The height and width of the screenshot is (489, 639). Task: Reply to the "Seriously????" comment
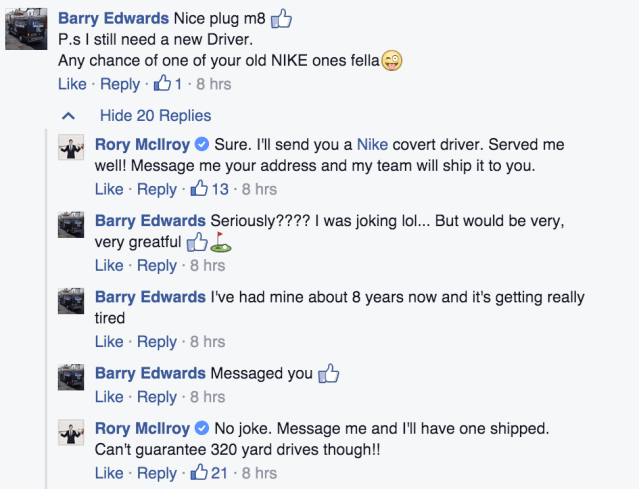pos(156,265)
